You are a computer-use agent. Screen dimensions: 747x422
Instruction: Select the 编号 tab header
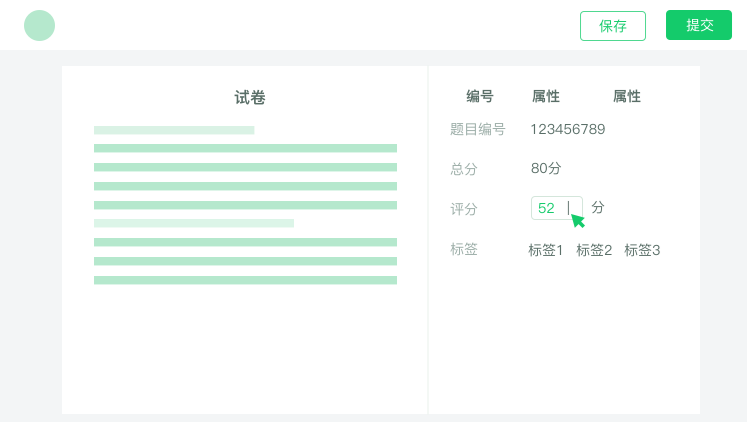[480, 96]
